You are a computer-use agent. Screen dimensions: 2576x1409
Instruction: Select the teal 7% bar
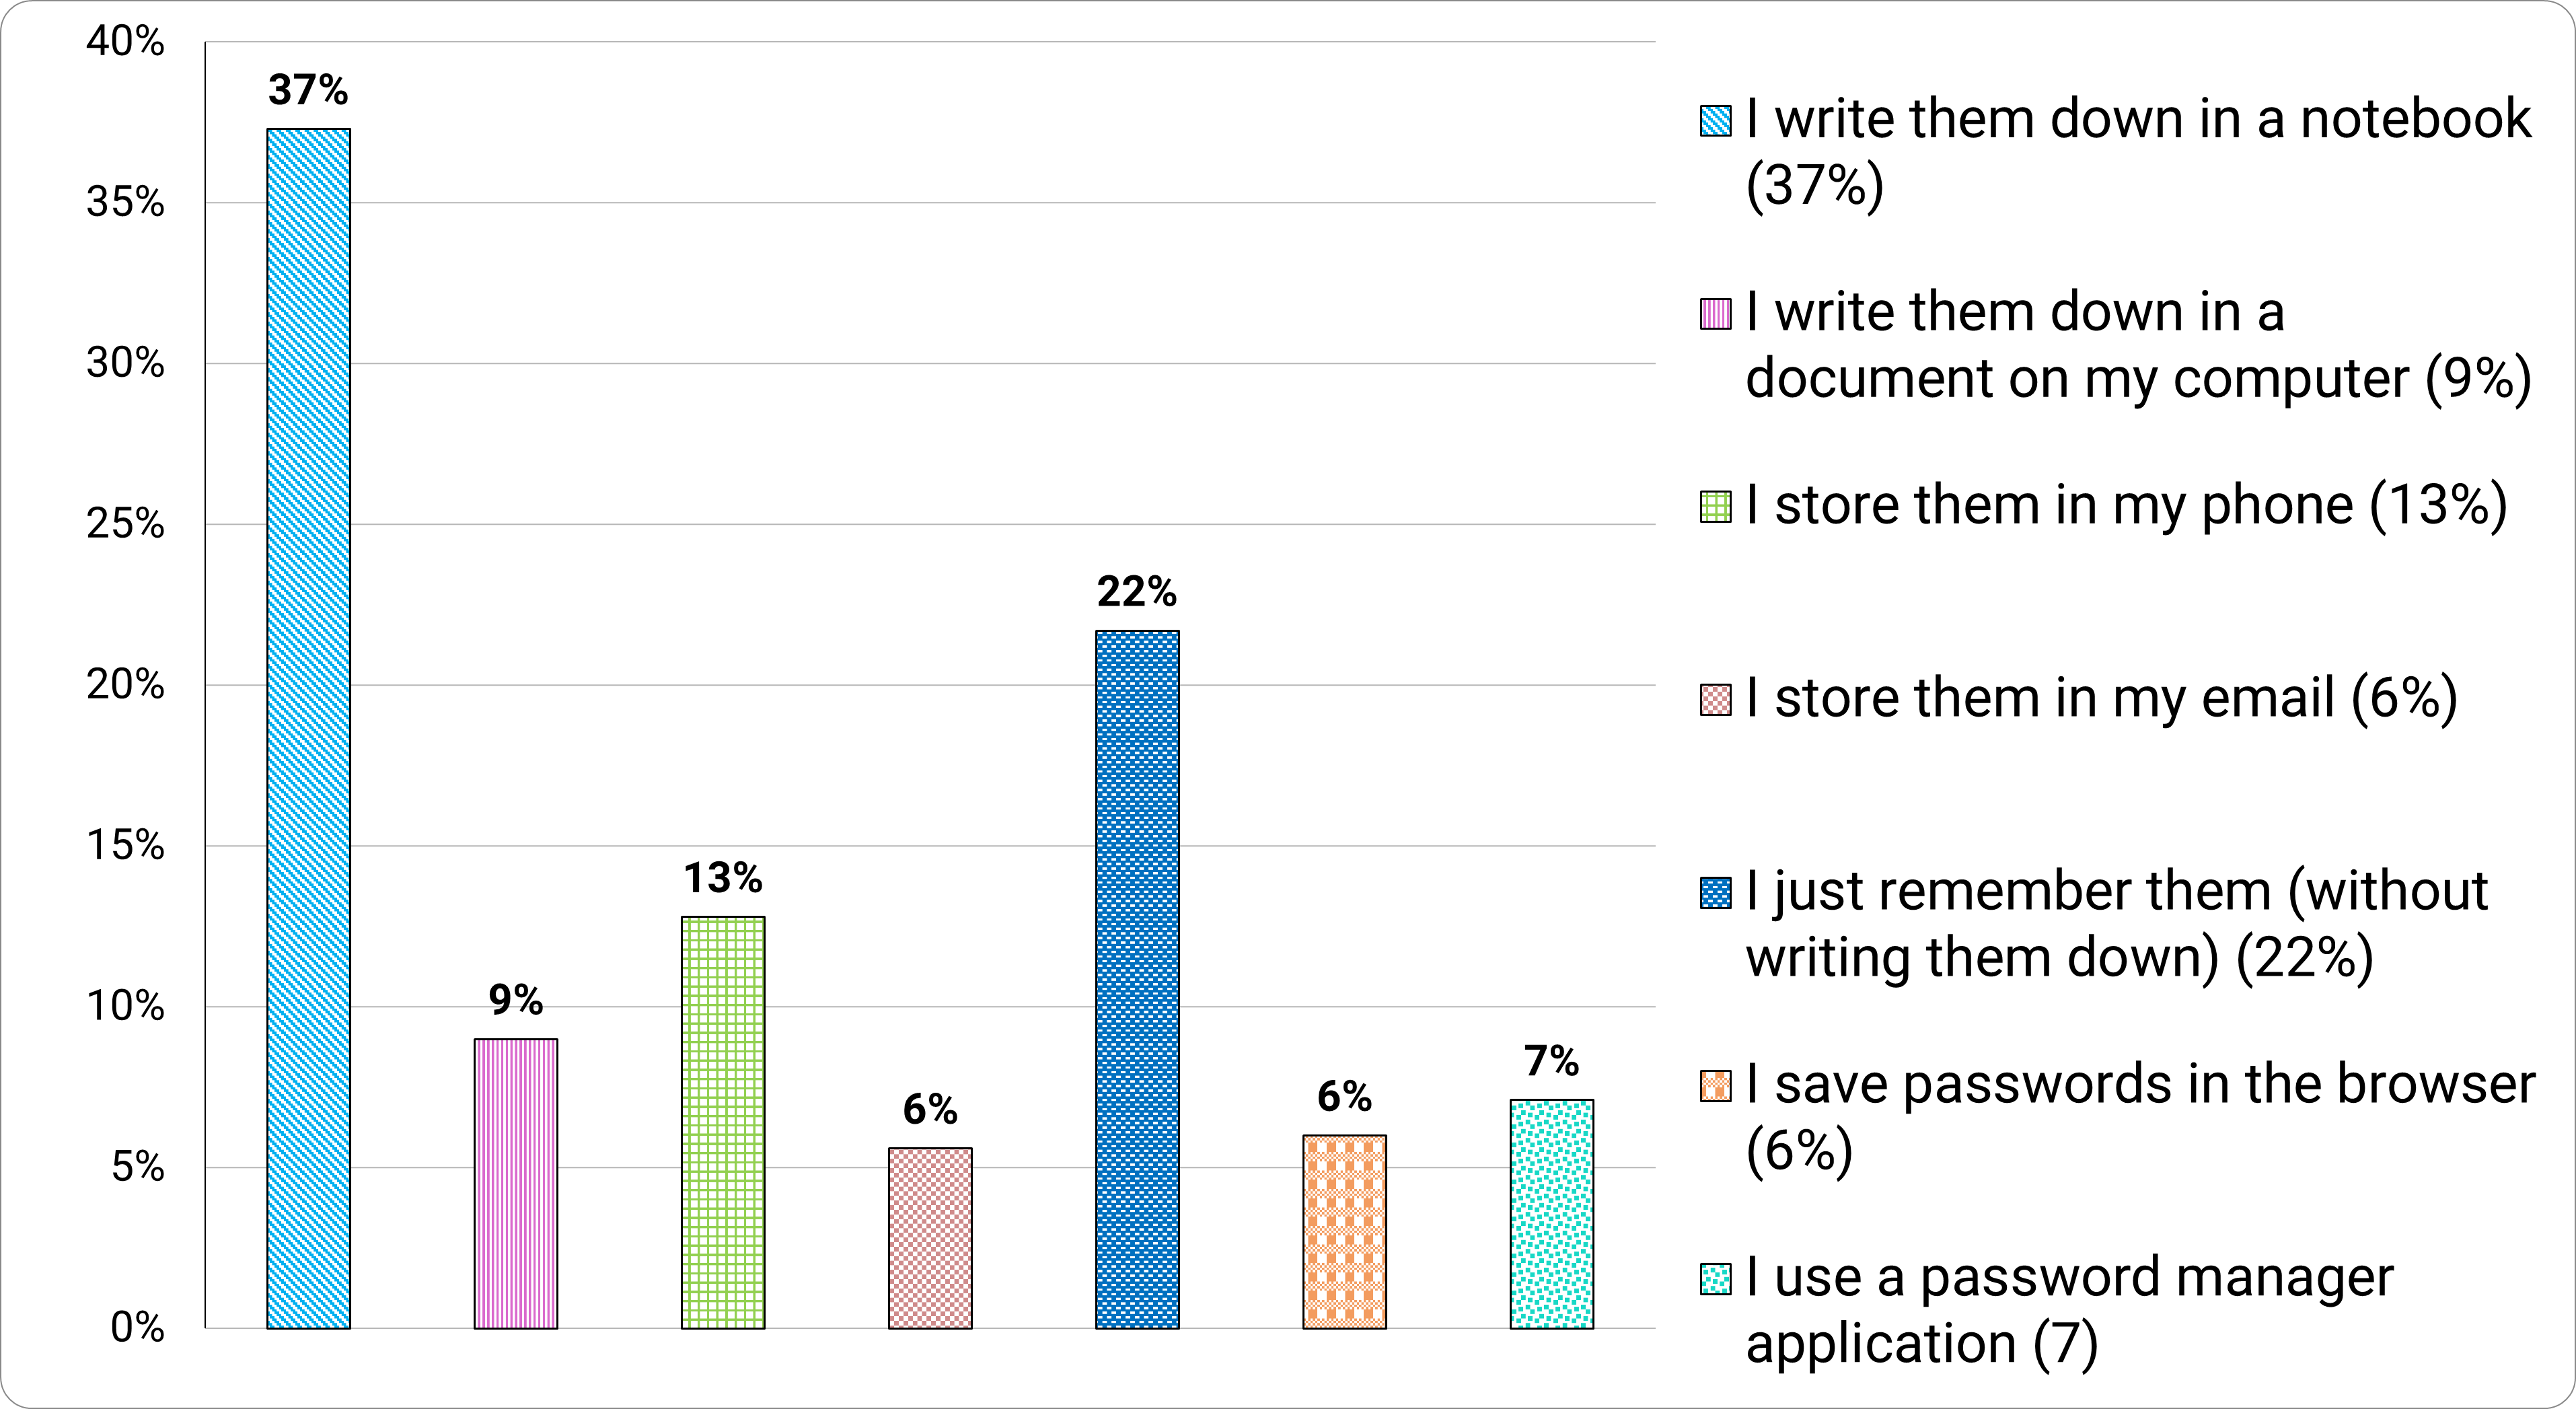click(1551, 1214)
